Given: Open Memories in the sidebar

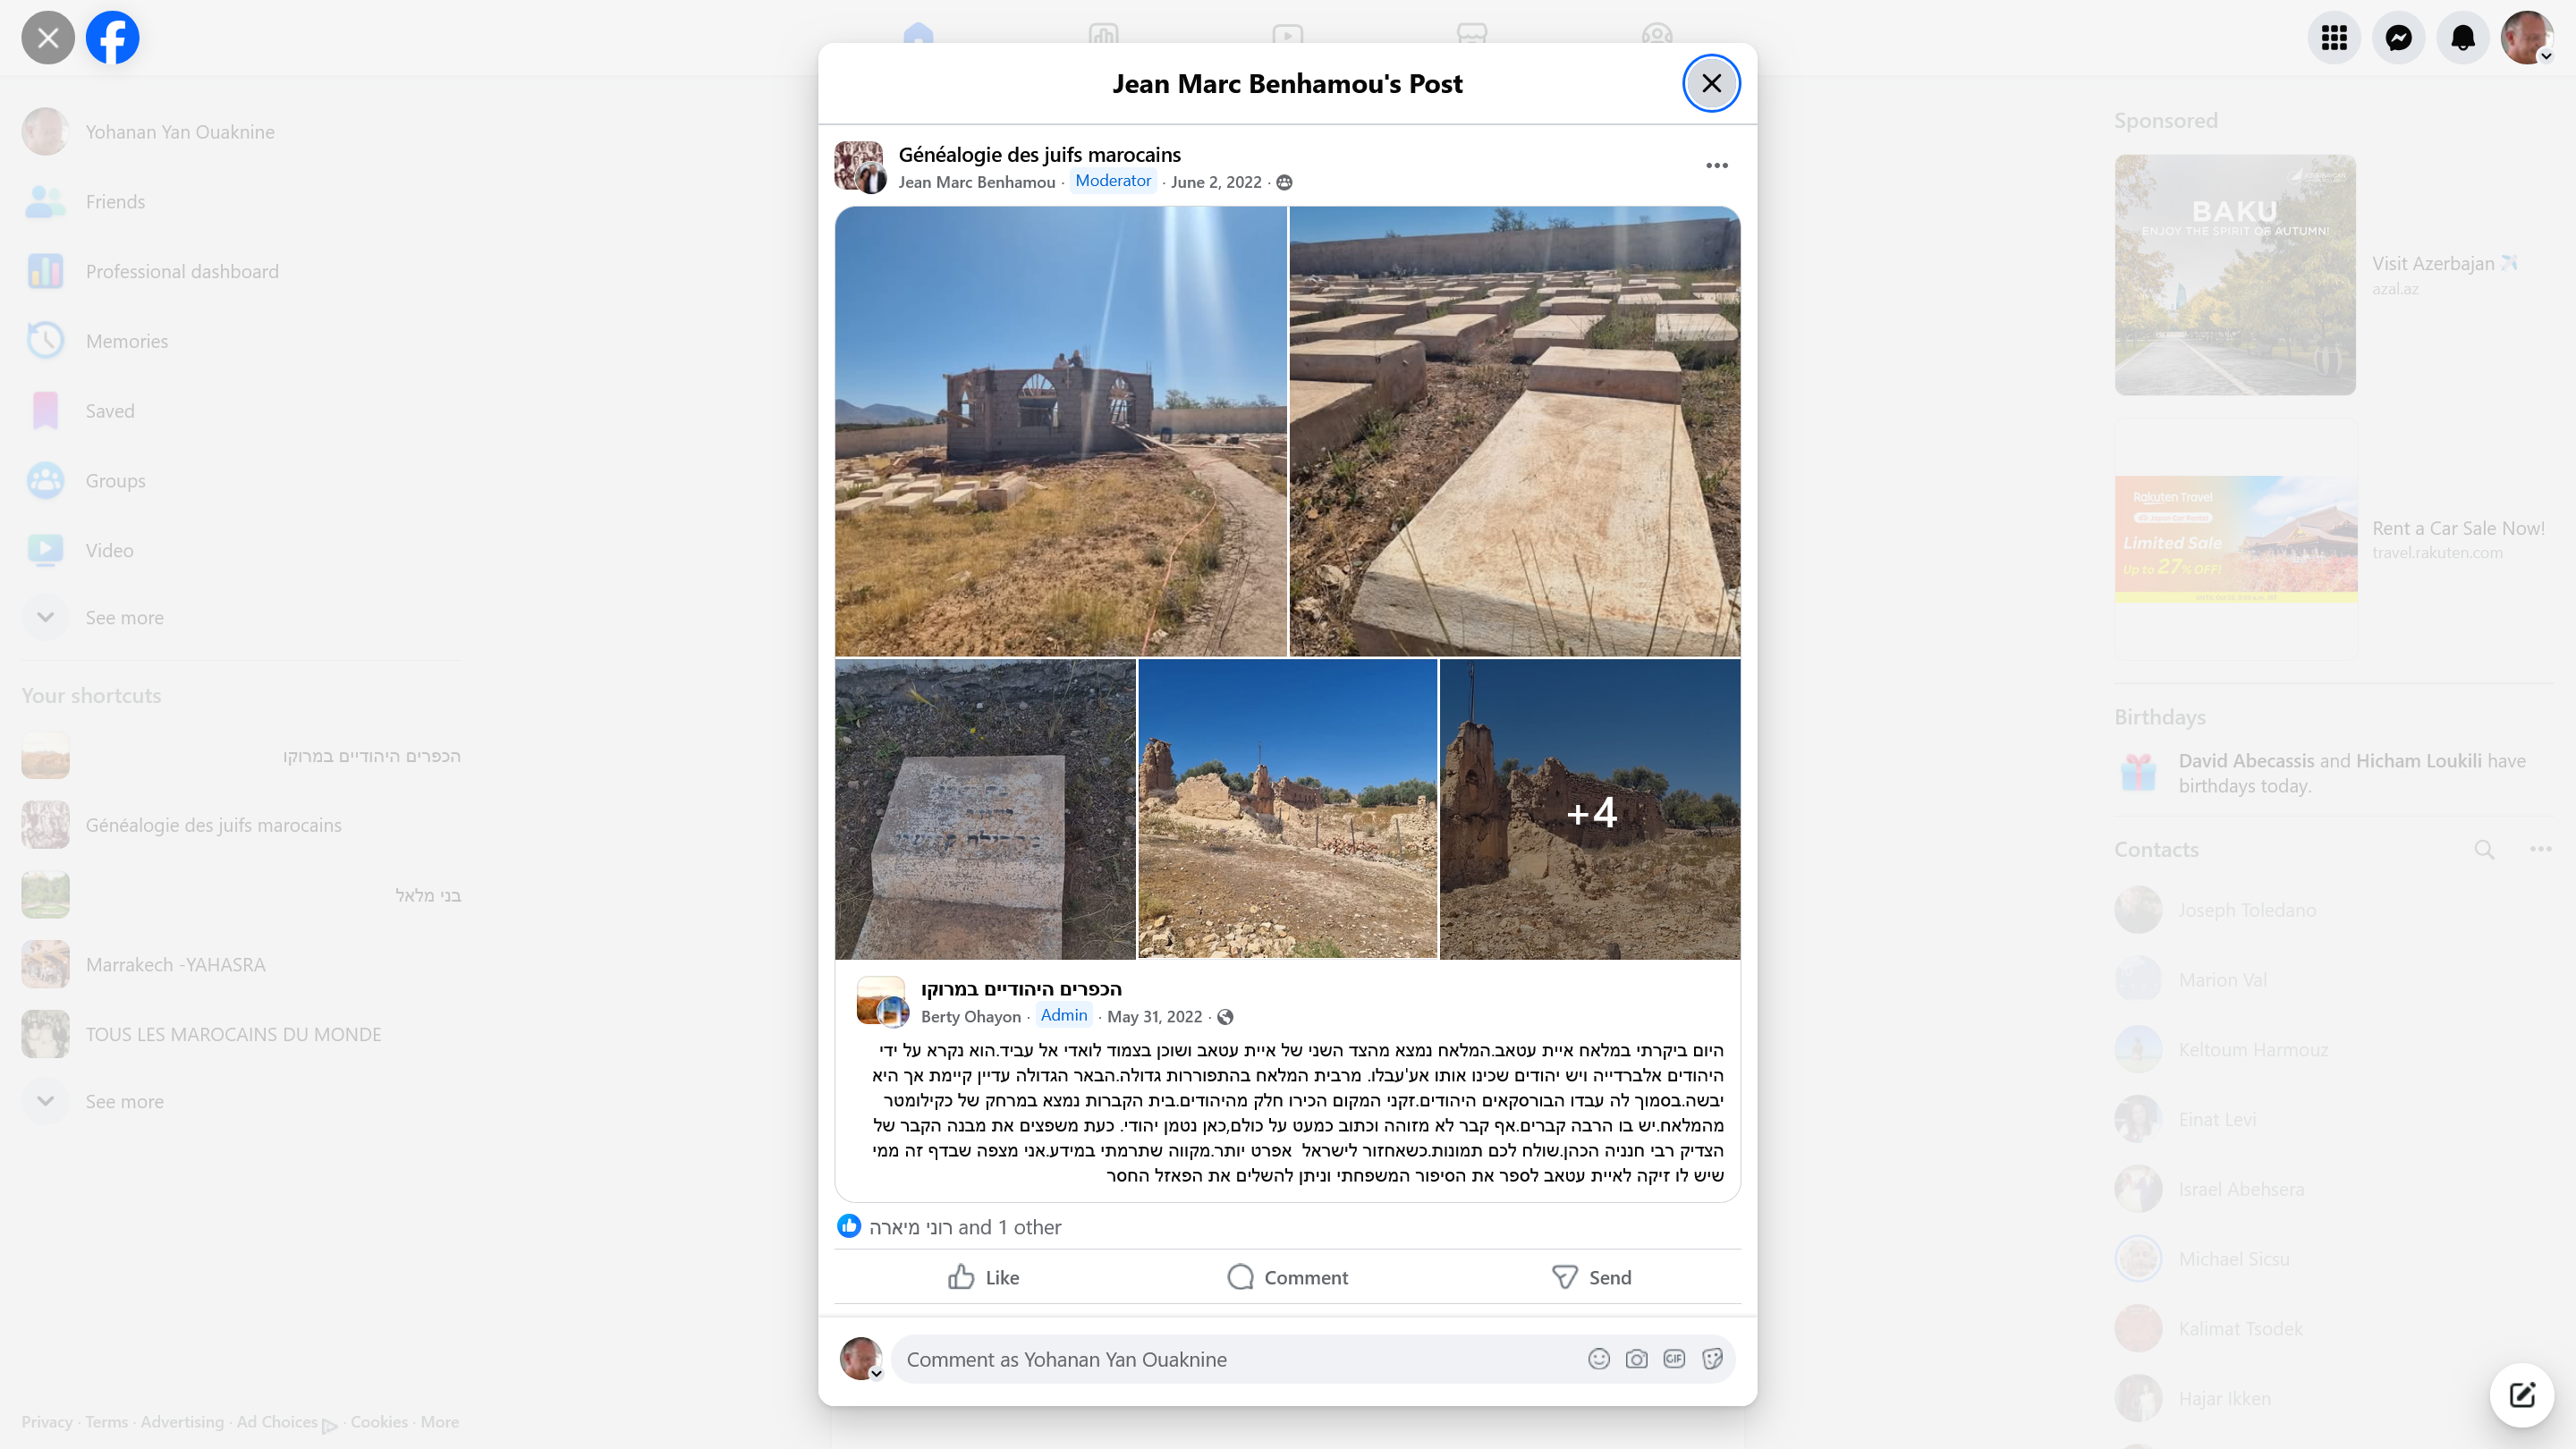Looking at the screenshot, I should pos(126,340).
